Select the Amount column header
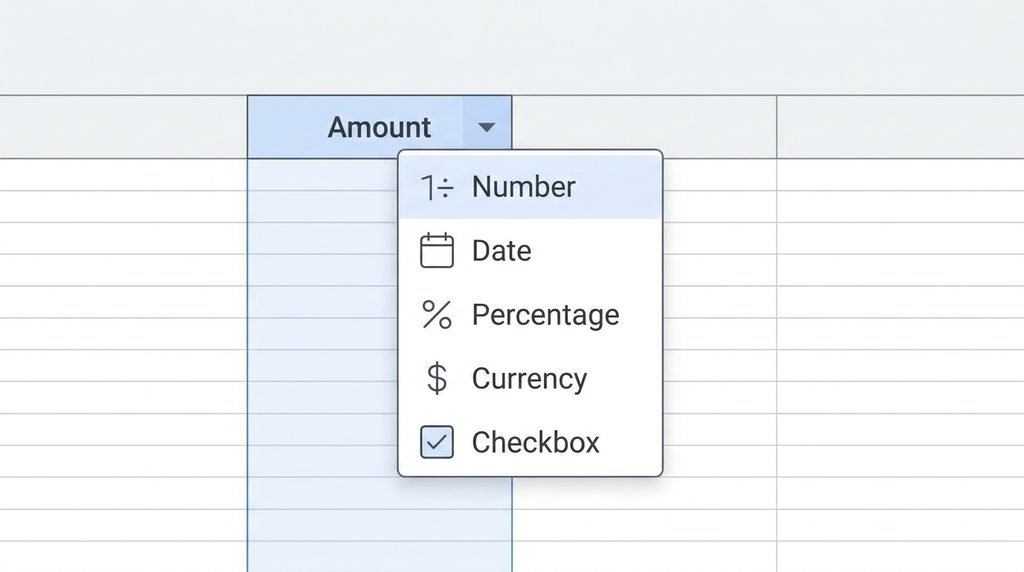The image size is (1024, 572). [379, 127]
